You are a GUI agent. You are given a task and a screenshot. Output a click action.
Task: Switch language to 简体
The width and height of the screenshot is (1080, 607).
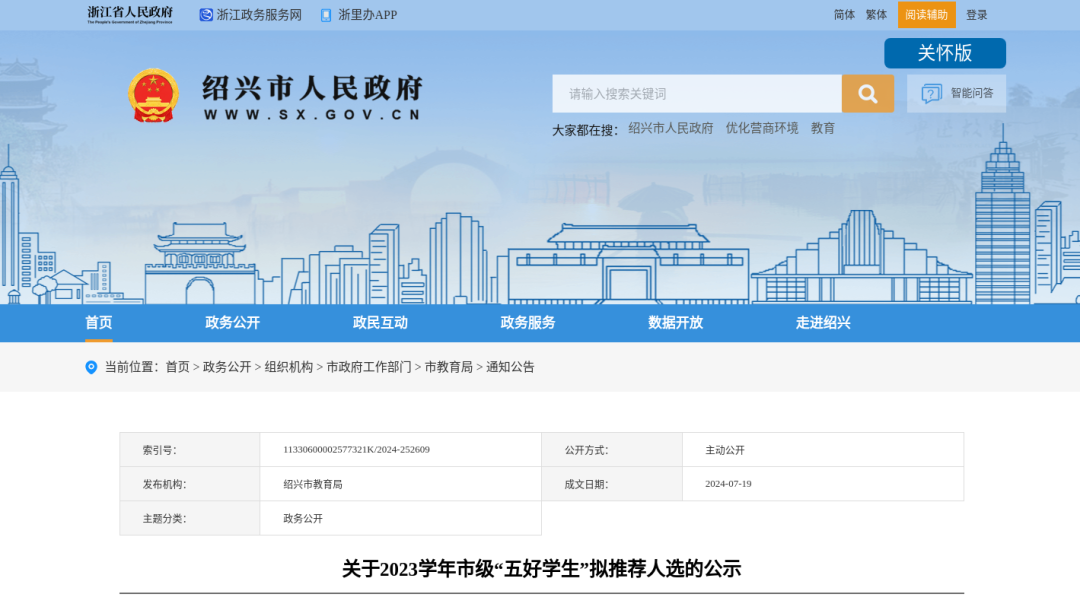[844, 15]
